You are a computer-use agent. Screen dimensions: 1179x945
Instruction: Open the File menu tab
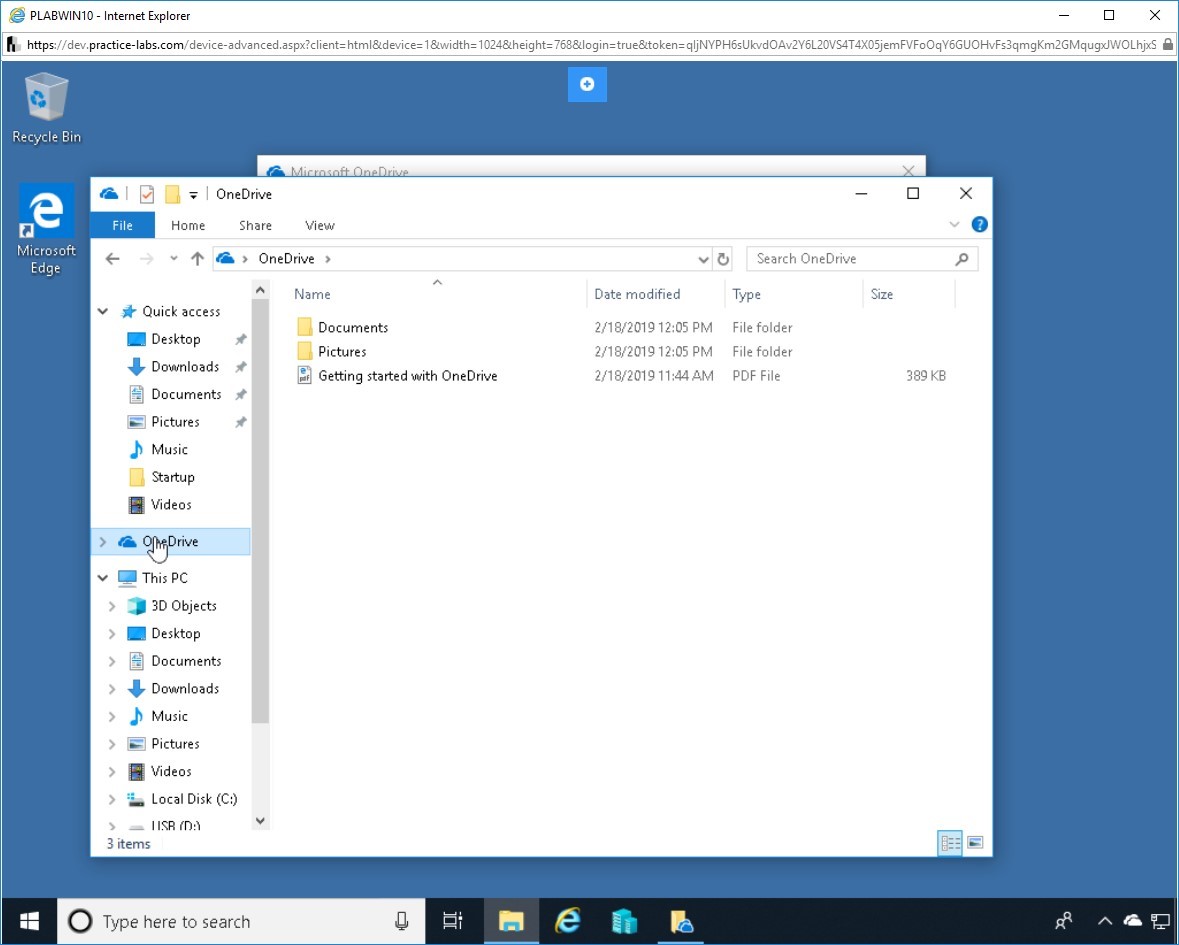click(x=122, y=225)
